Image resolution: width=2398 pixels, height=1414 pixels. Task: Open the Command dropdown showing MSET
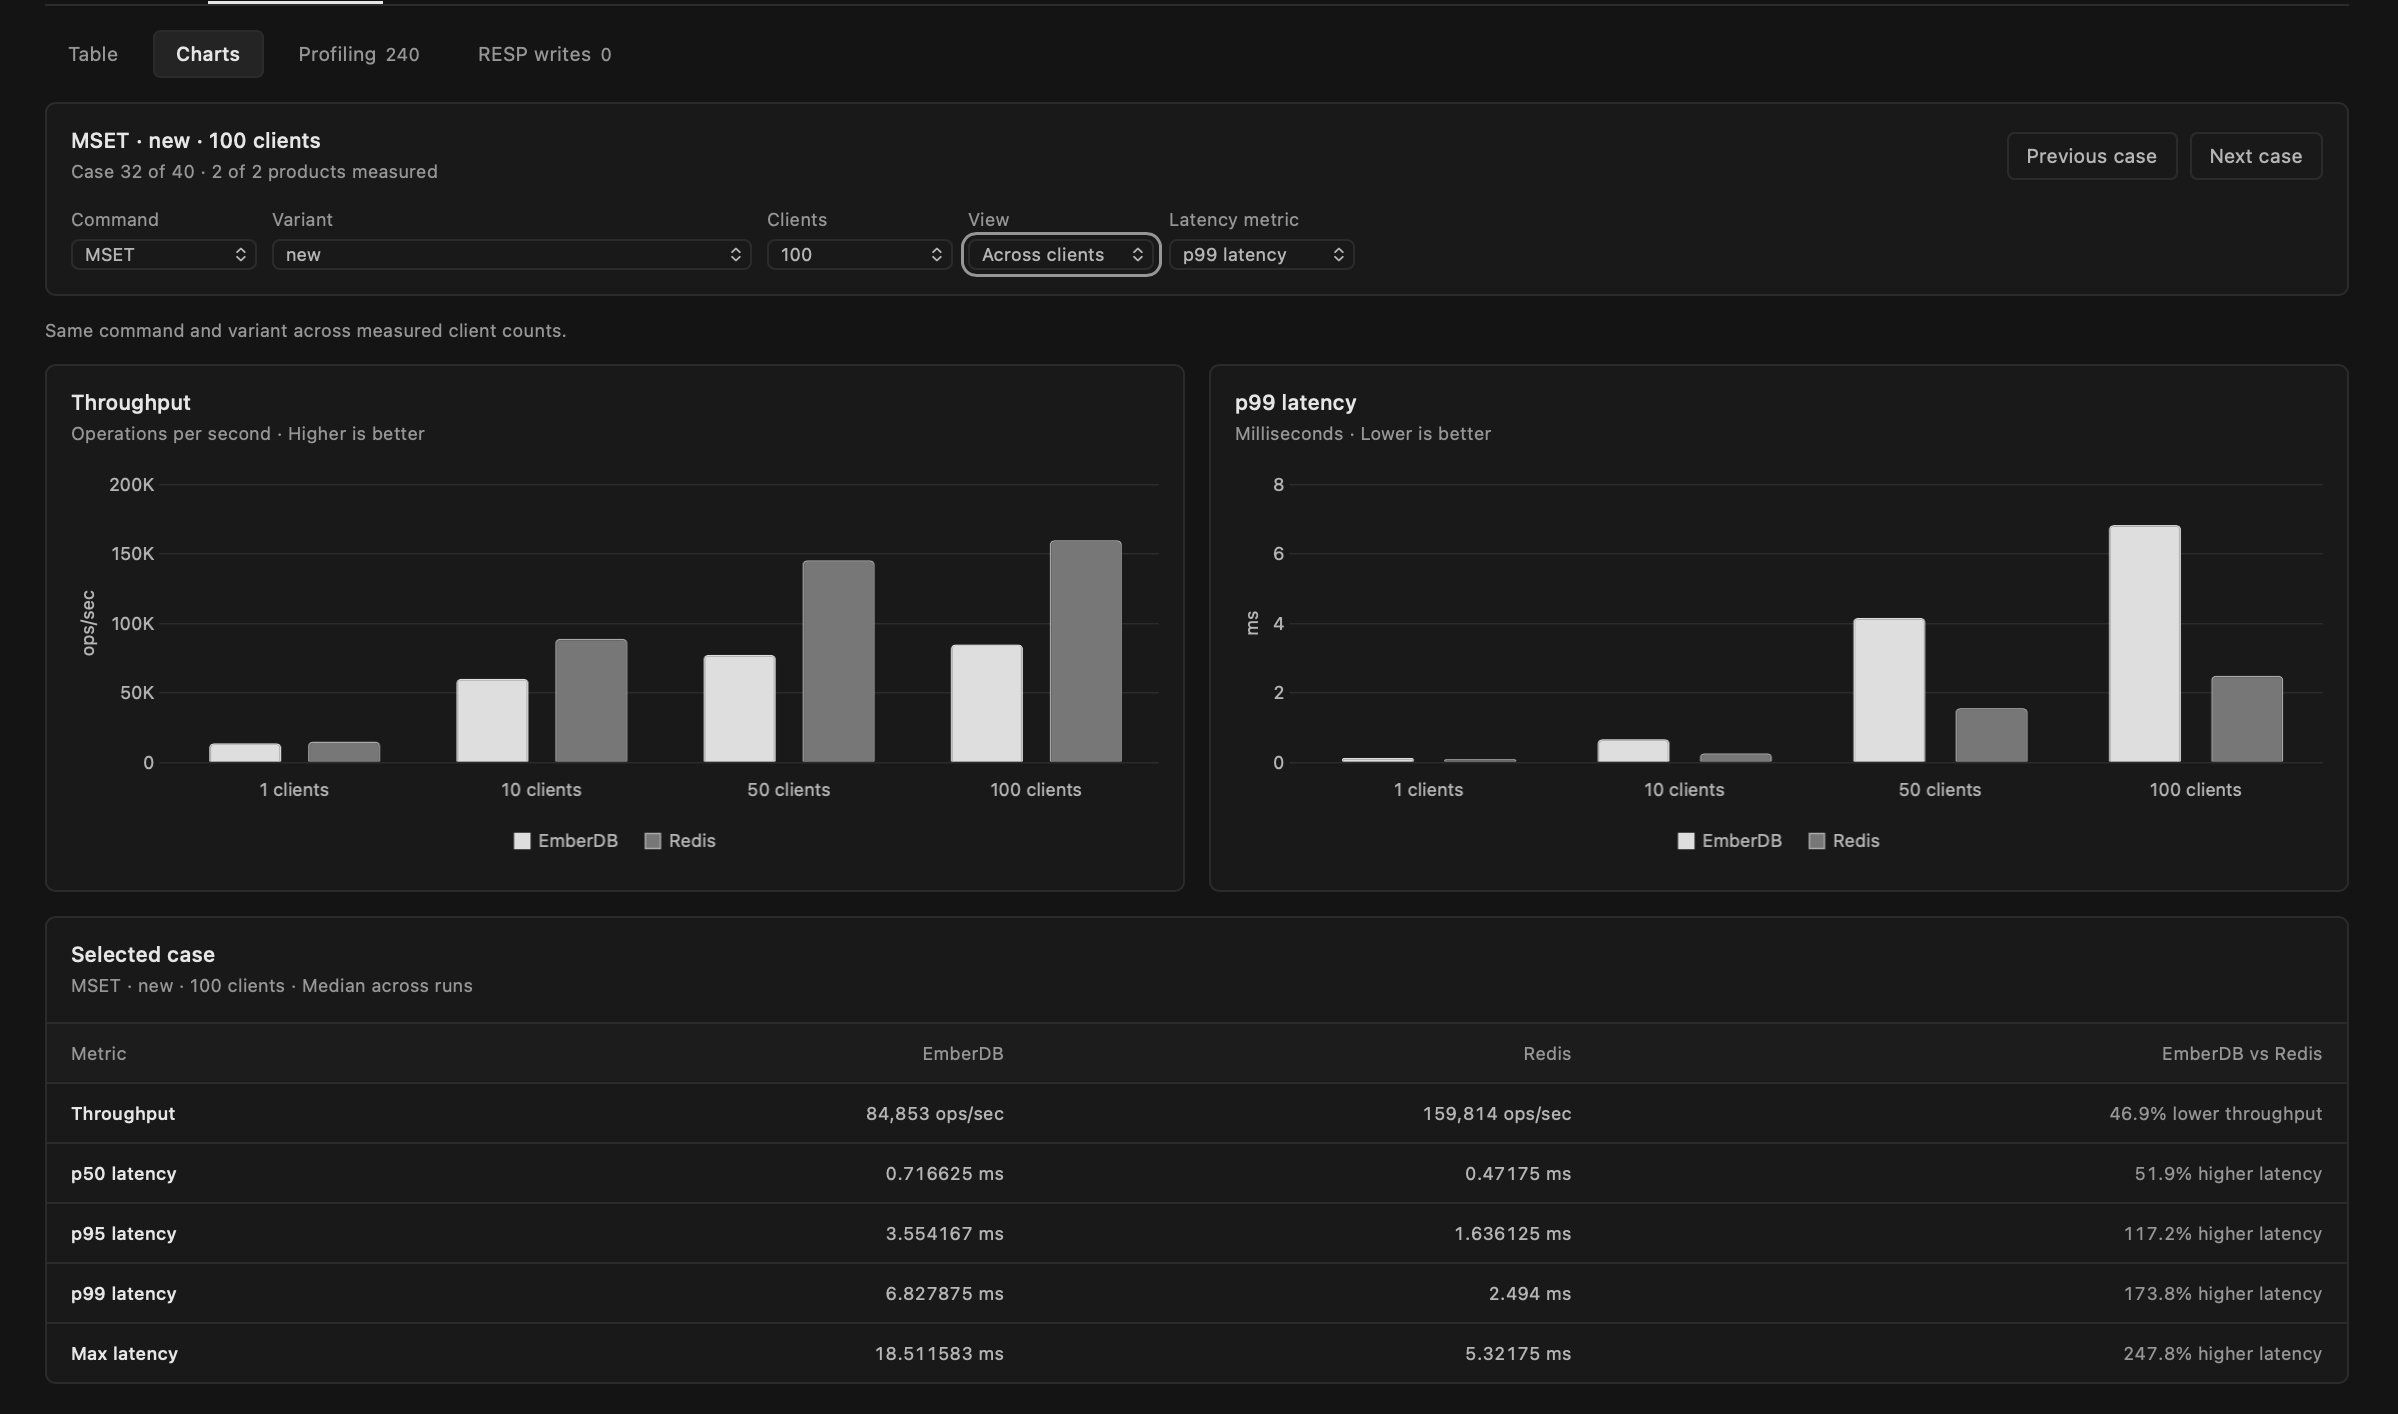(x=164, y=255)
